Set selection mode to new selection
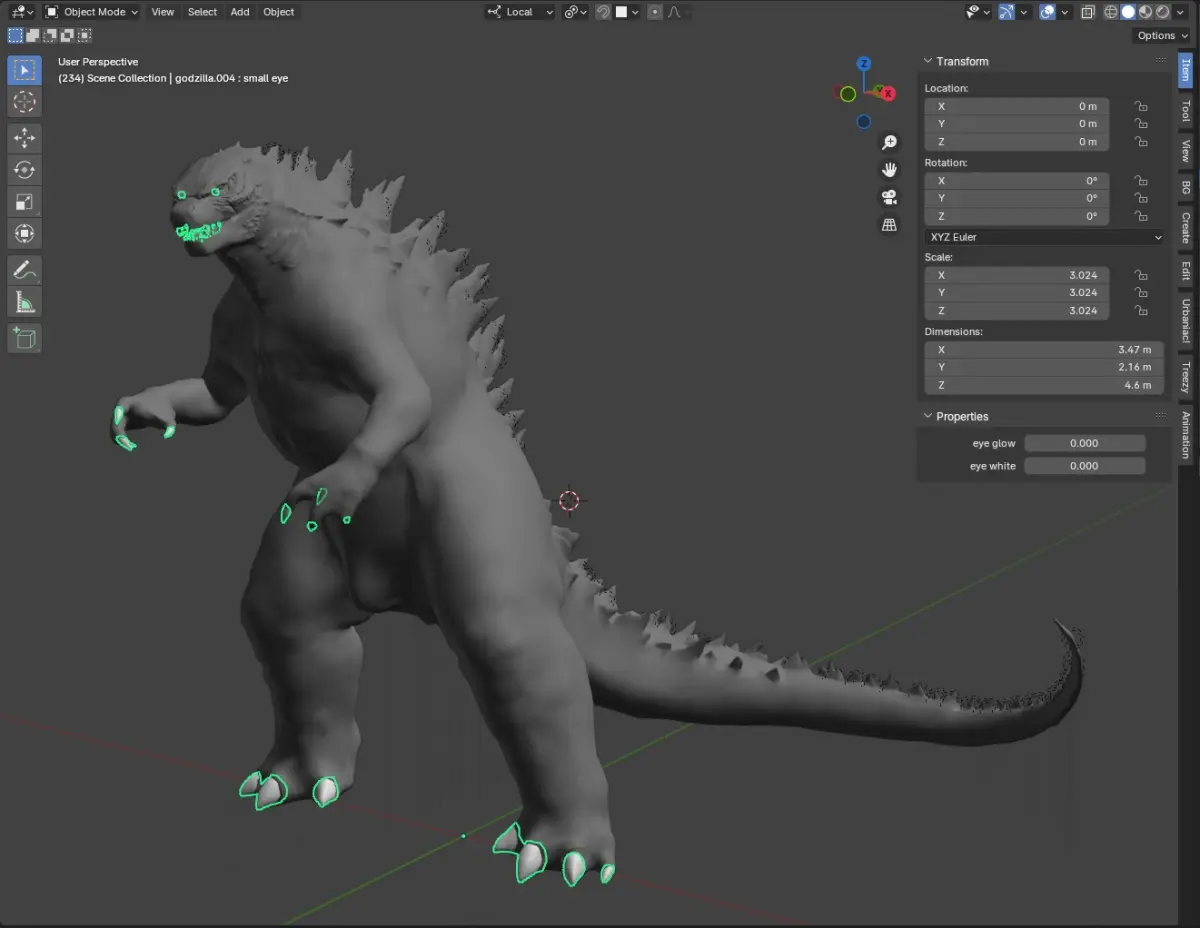Viewport: 1200px width, 928px height. point(15,35)
